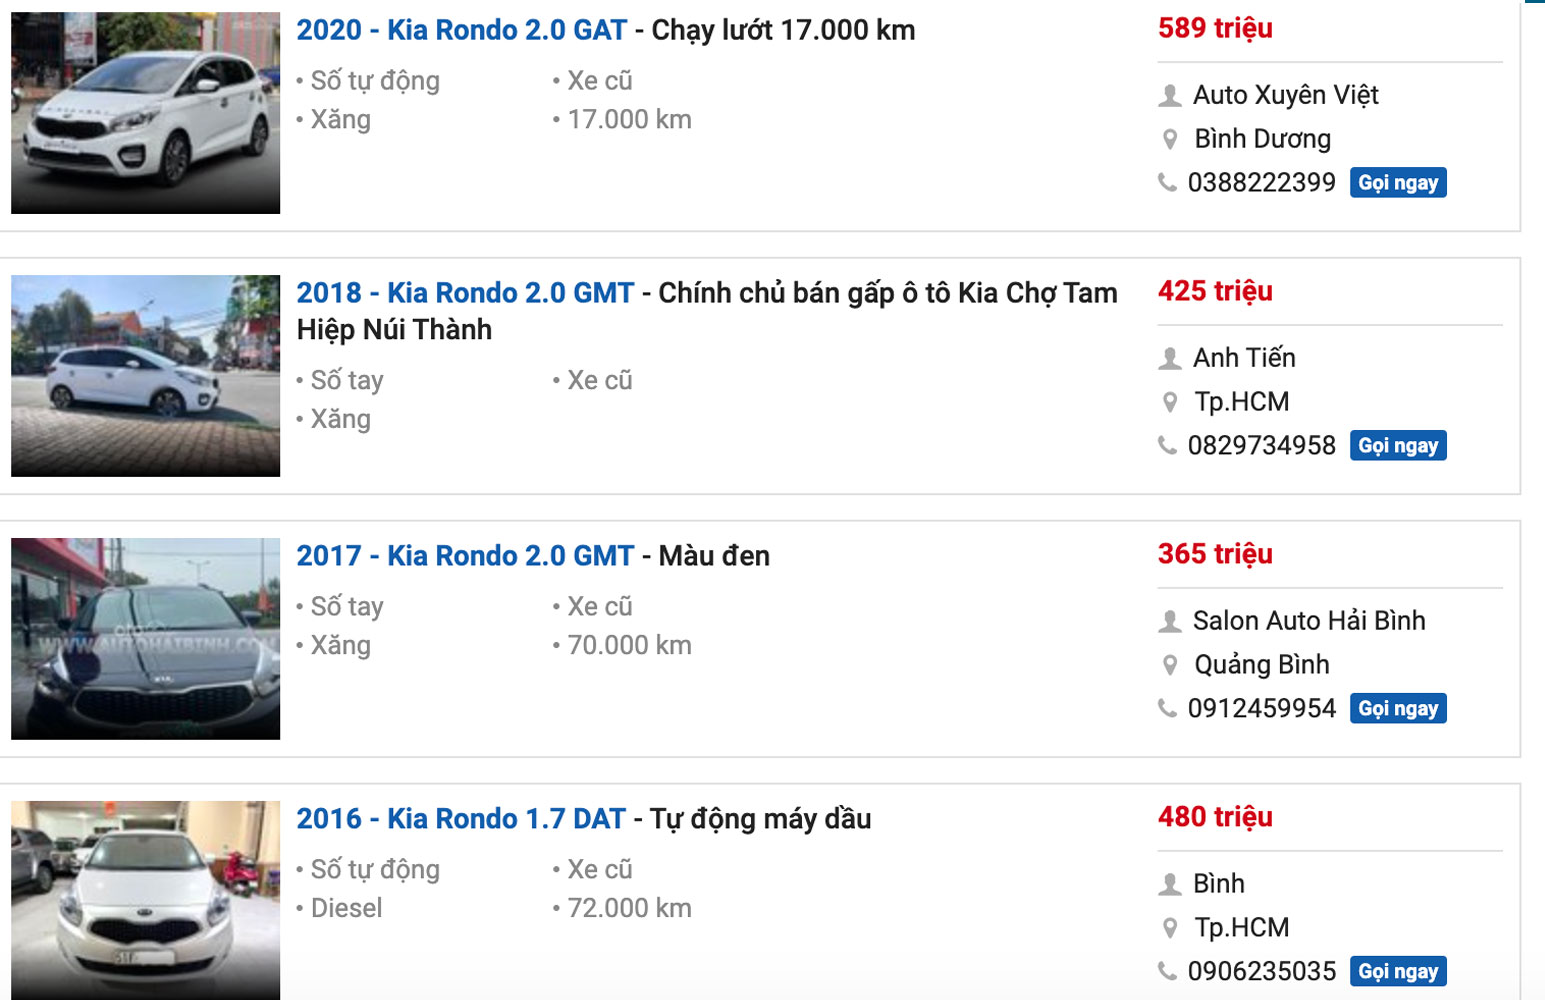Screen dimensions: 1545x1000
Task: Click the phone icon beside 0388222399
Action: (1167, 182)
